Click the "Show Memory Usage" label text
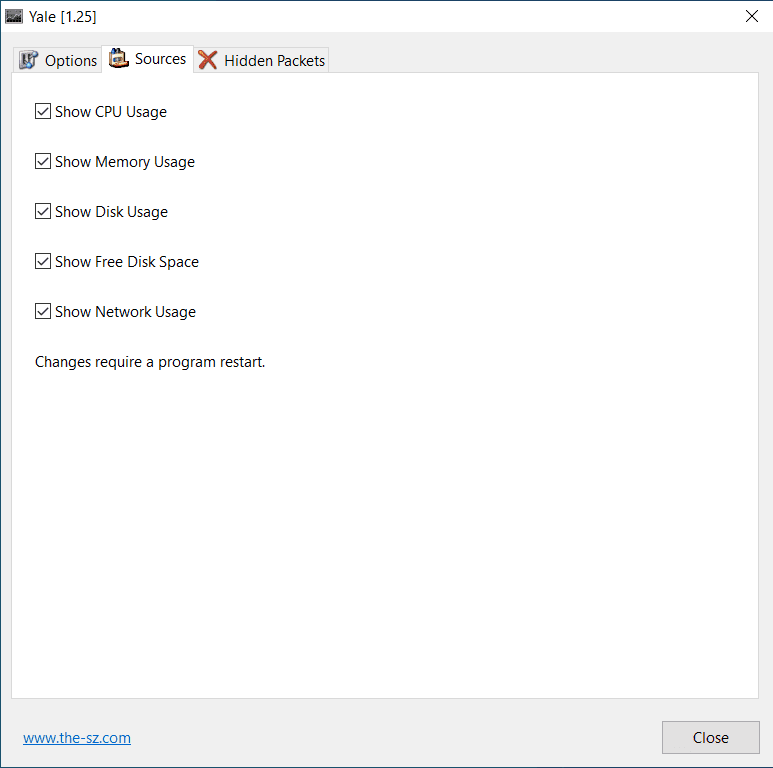This screenshot has height=768, width=773. coord(125,162)
